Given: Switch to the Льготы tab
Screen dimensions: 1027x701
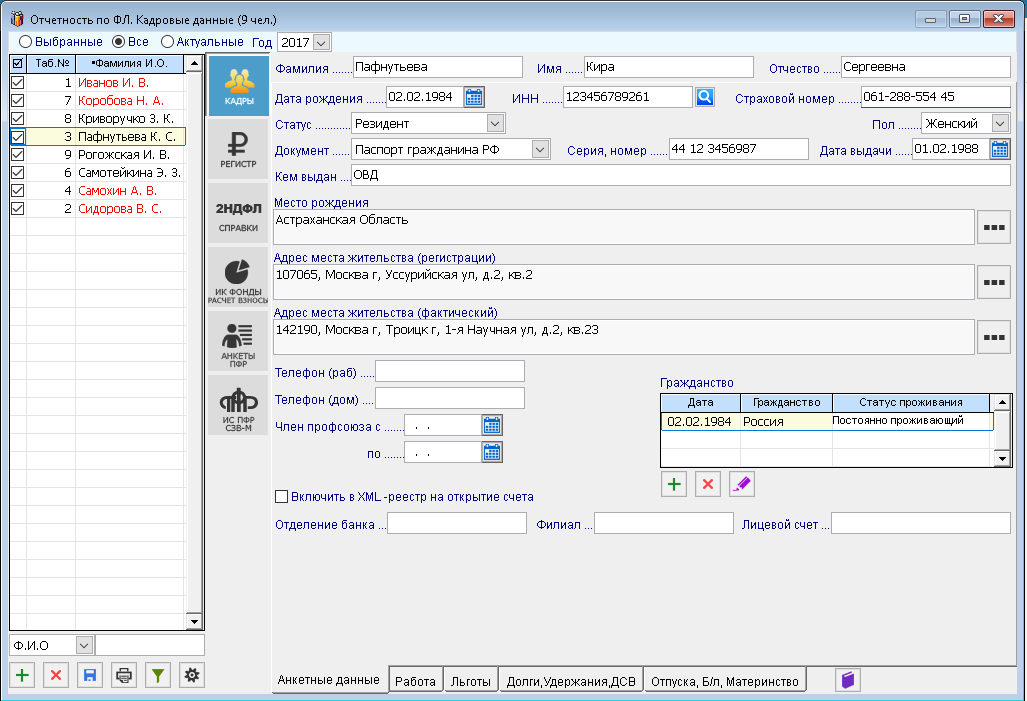Looking at the screenshot, I should point(470,681).
